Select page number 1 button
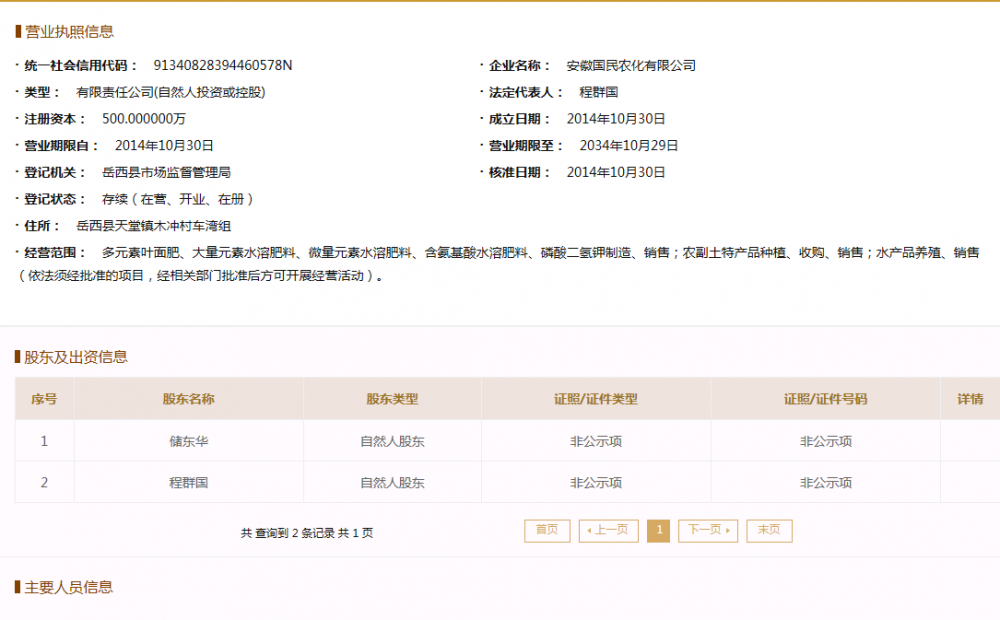Screen dimensions: 1000x620 click(658, 531)
